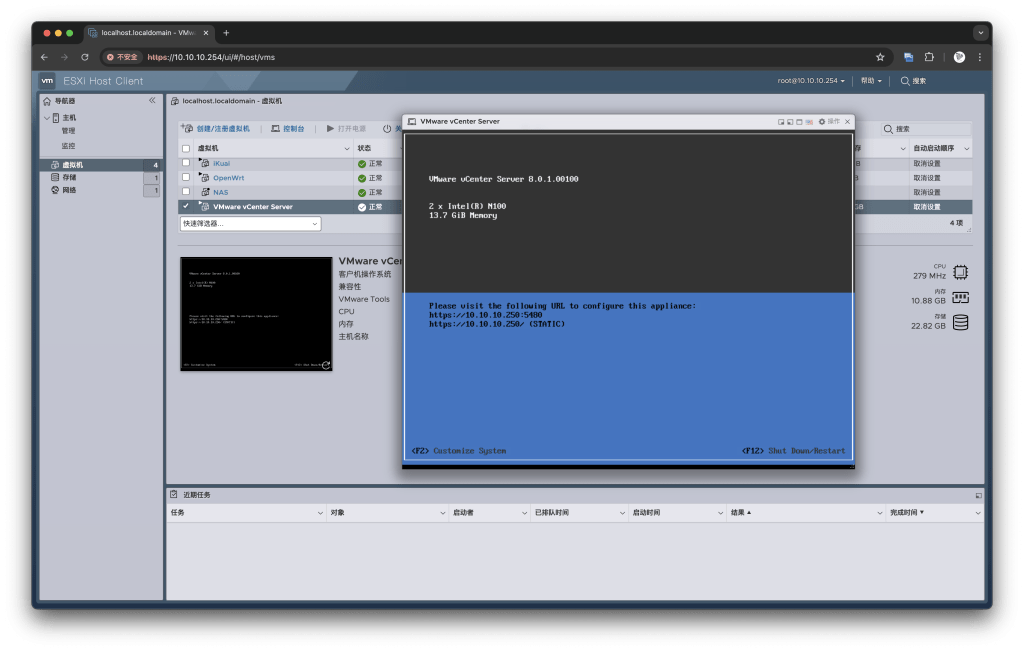This screenshot has width=1024, height=651.
Task: Click the not-secure warning chip in the address bar
Action: [122, 57]
